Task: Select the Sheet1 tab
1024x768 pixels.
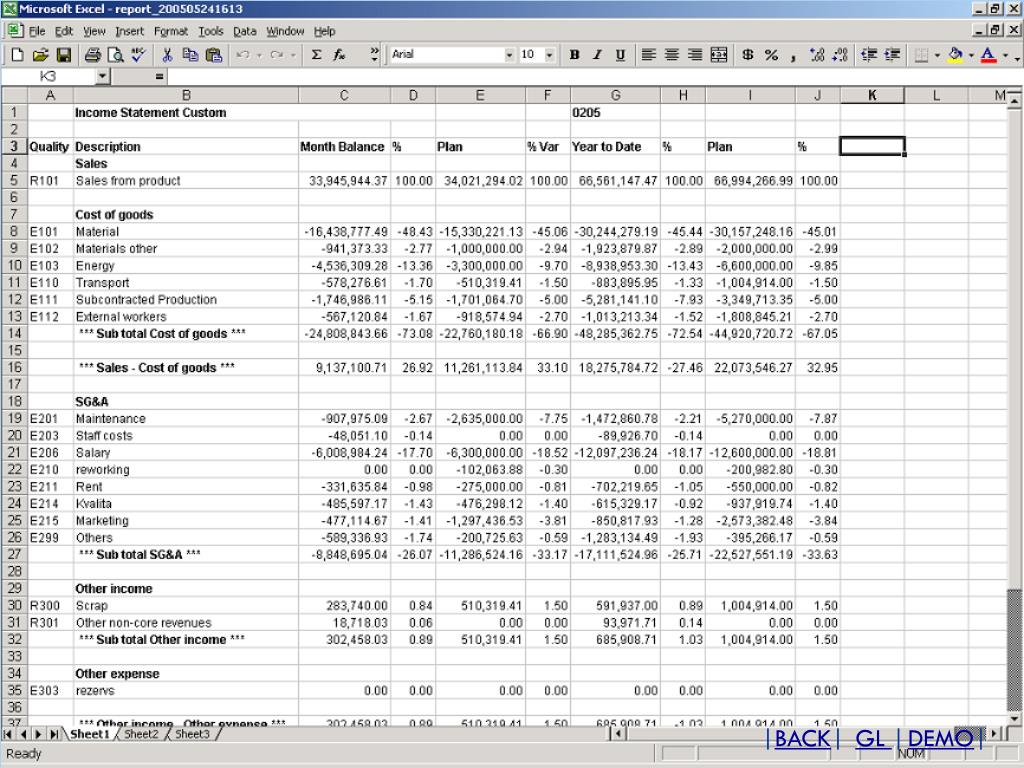Action: [x=90, y=734]
